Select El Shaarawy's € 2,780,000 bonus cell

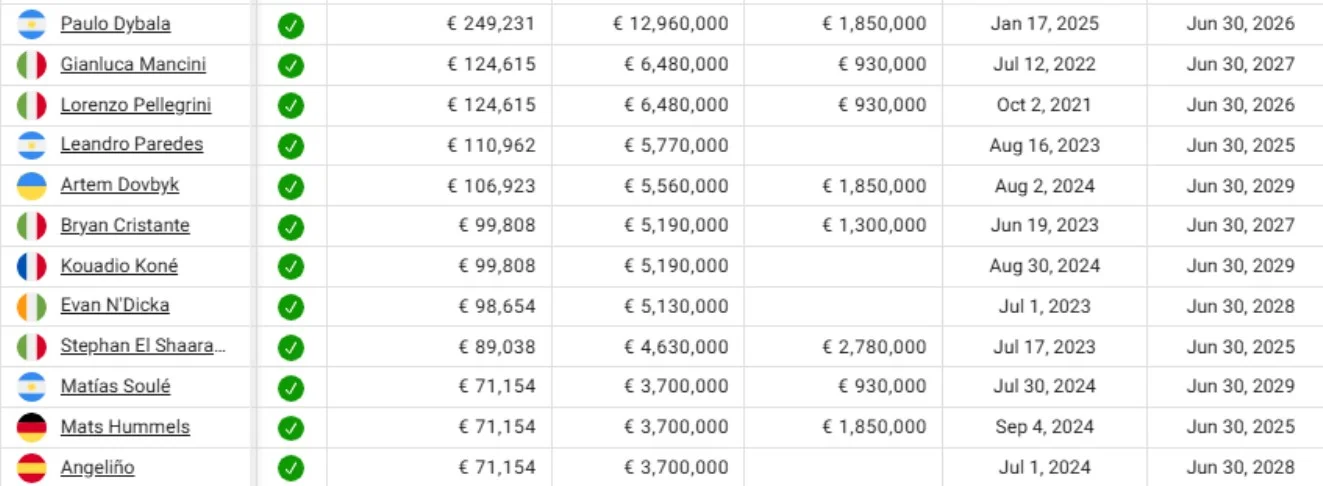pos(874,347)
